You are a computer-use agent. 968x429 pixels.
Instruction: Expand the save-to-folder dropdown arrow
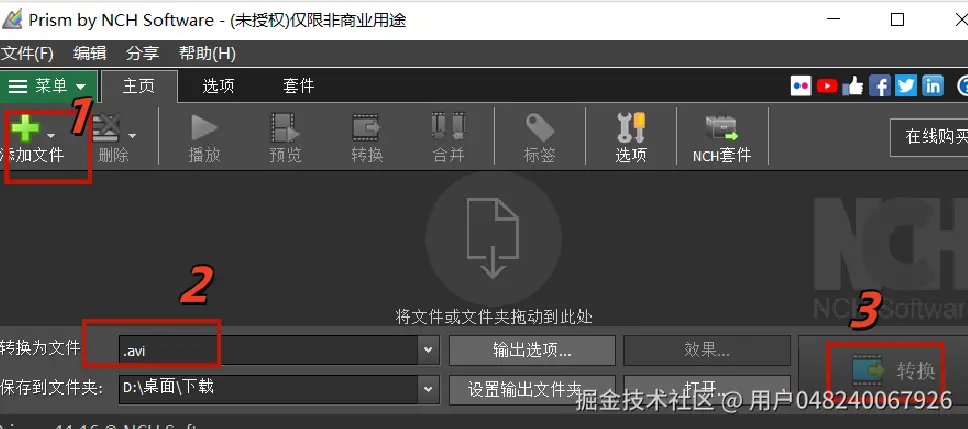[x=428, y=389]
